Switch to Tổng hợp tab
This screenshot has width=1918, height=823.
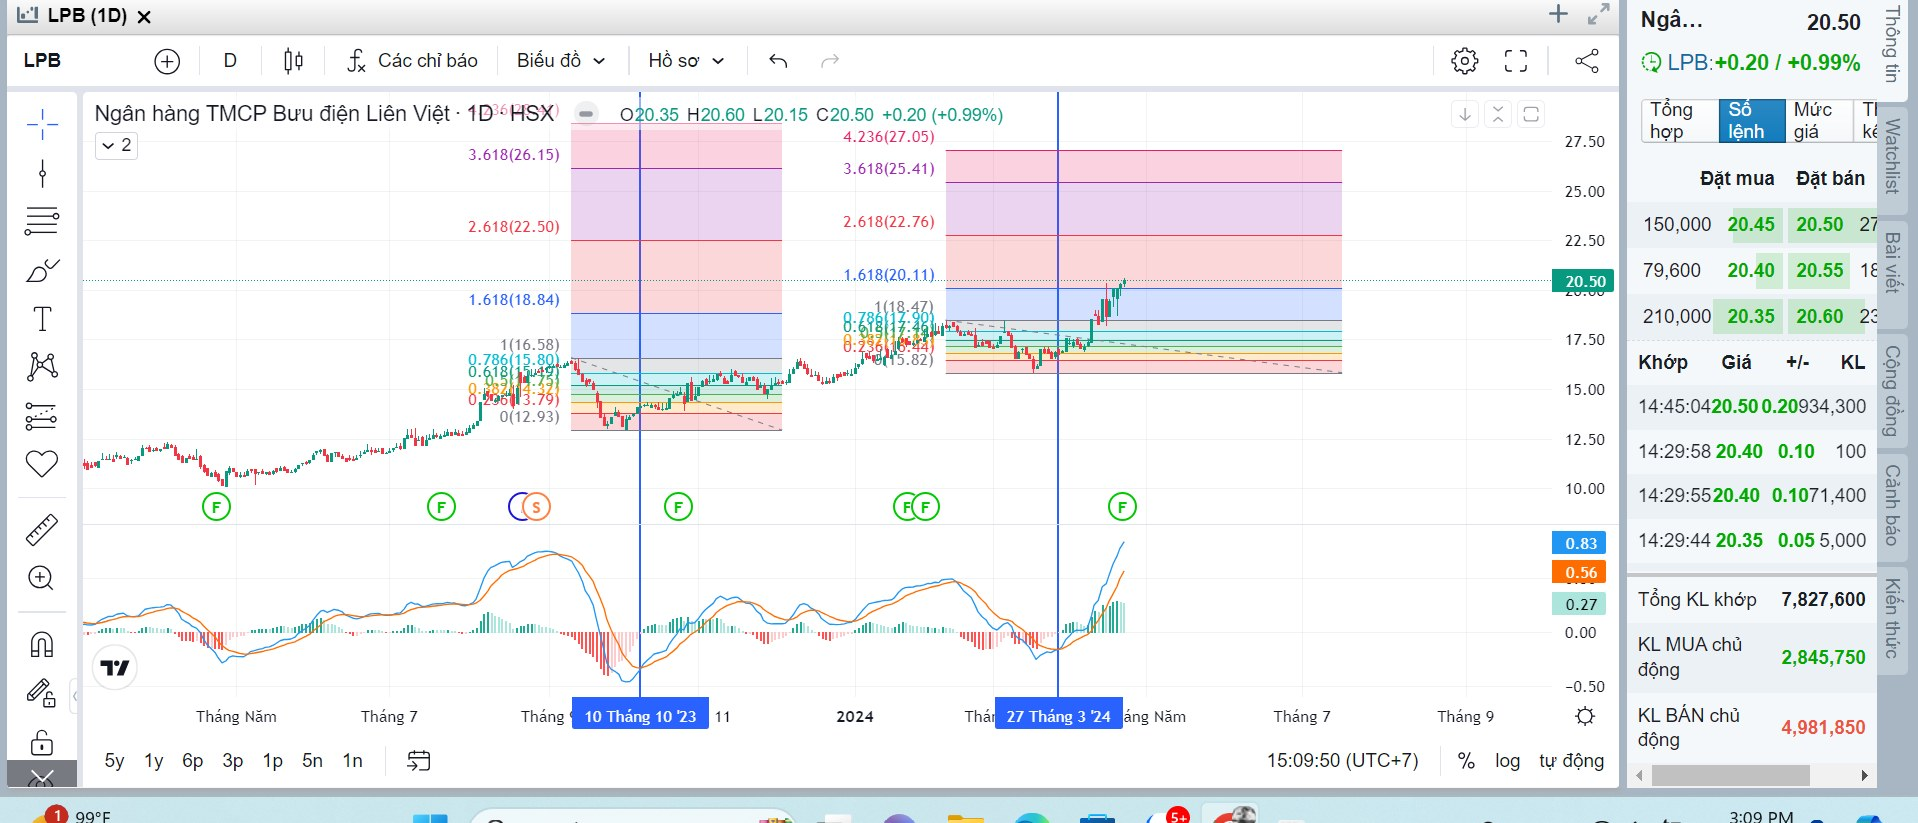tap(1680, 120)
